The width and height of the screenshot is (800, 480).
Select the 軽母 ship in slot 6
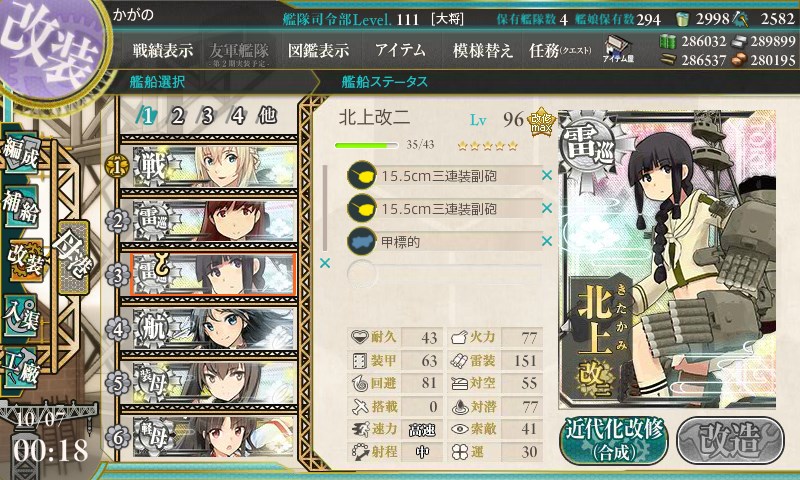tap(214, 436)
